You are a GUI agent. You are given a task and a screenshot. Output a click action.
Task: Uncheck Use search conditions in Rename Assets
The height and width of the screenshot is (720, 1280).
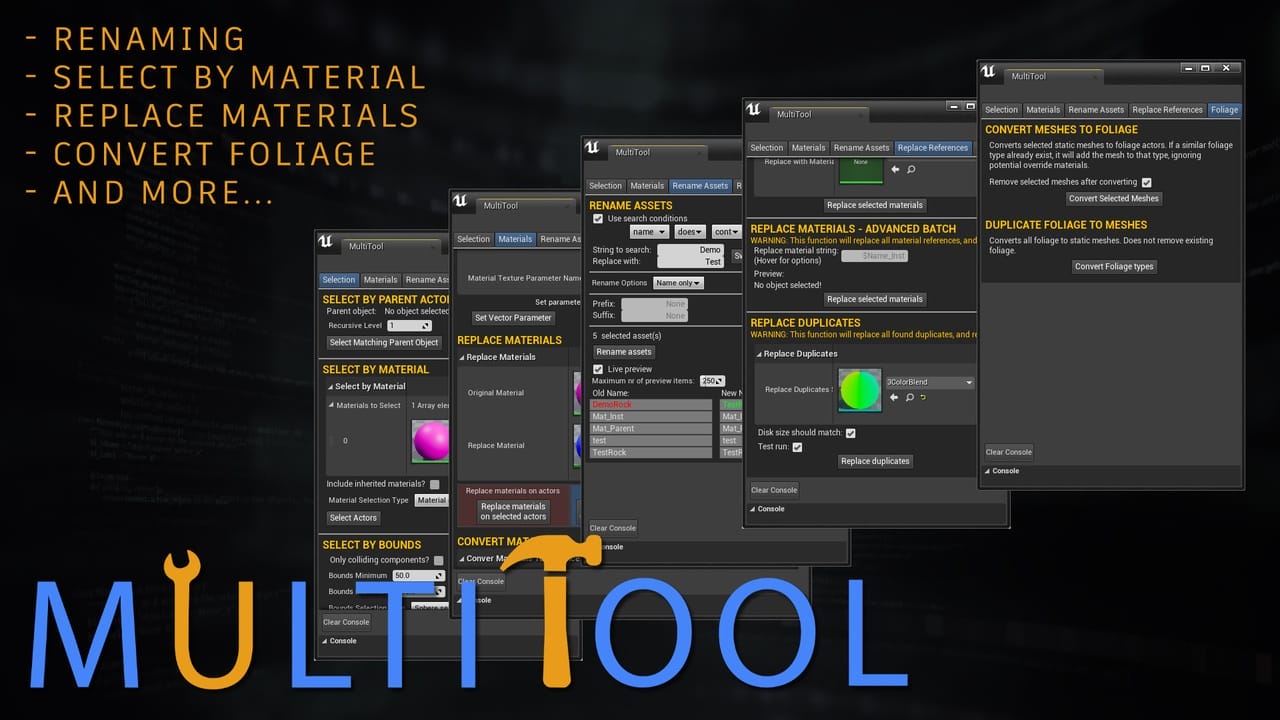click(596, 218)
